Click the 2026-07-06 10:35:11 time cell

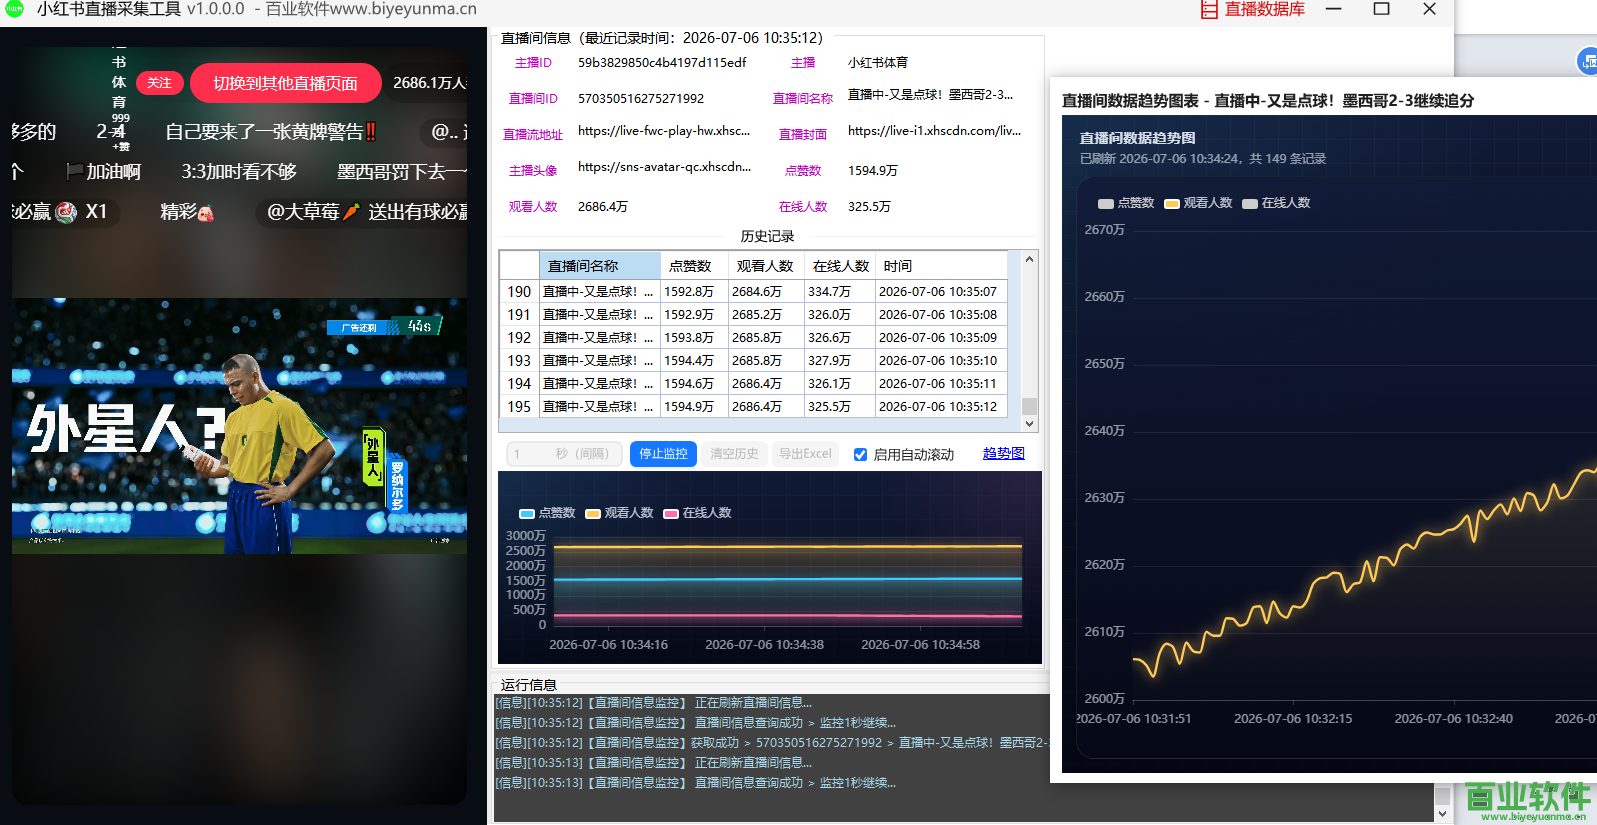(x=941, y=384)
